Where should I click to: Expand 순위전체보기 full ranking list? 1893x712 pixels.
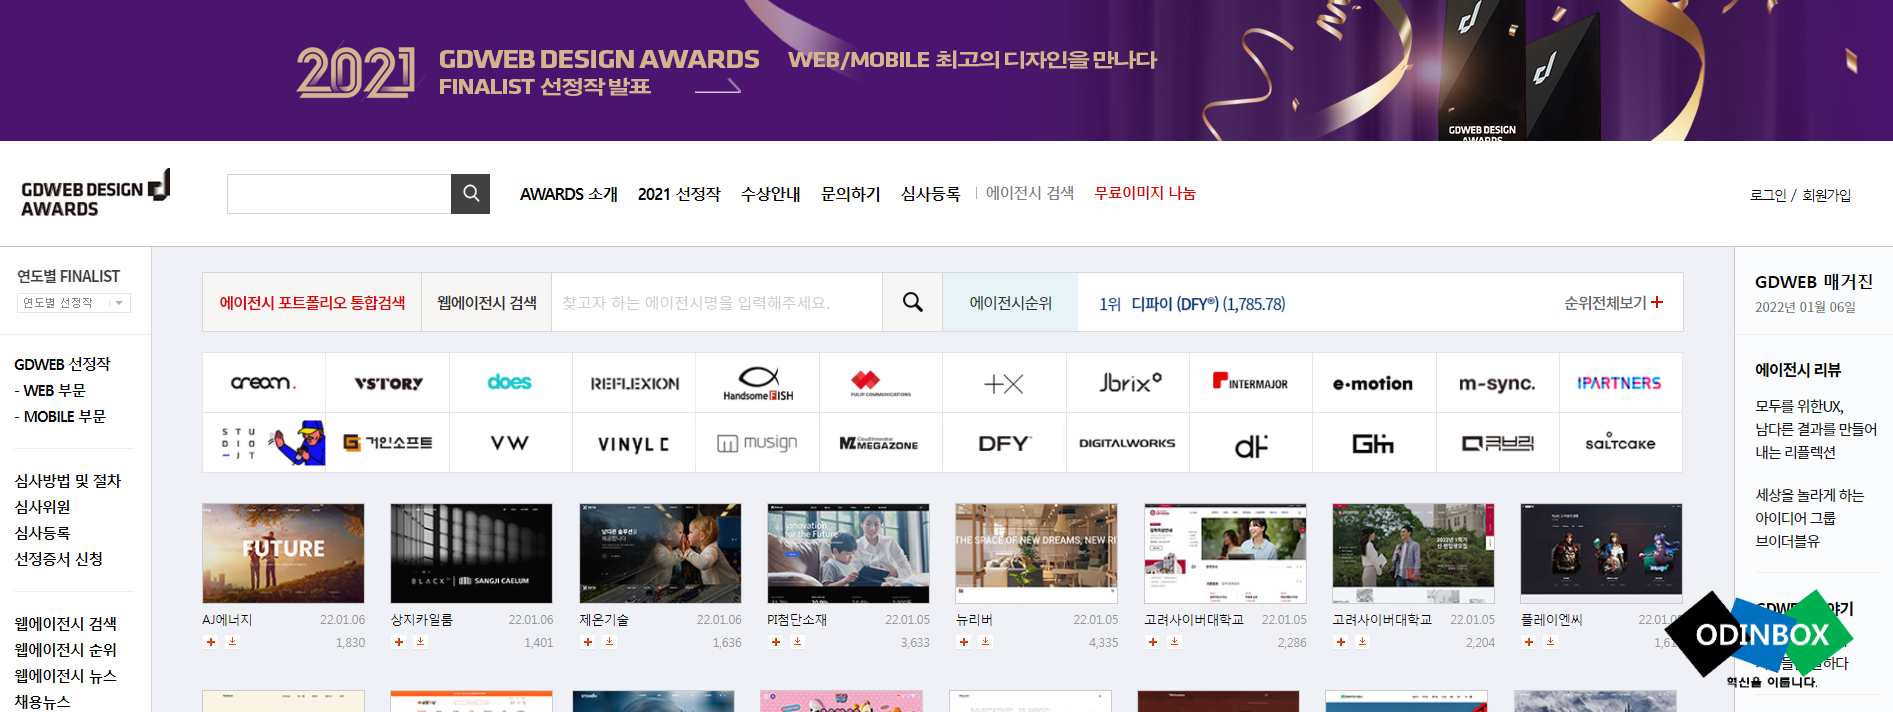coord(1613,302)
